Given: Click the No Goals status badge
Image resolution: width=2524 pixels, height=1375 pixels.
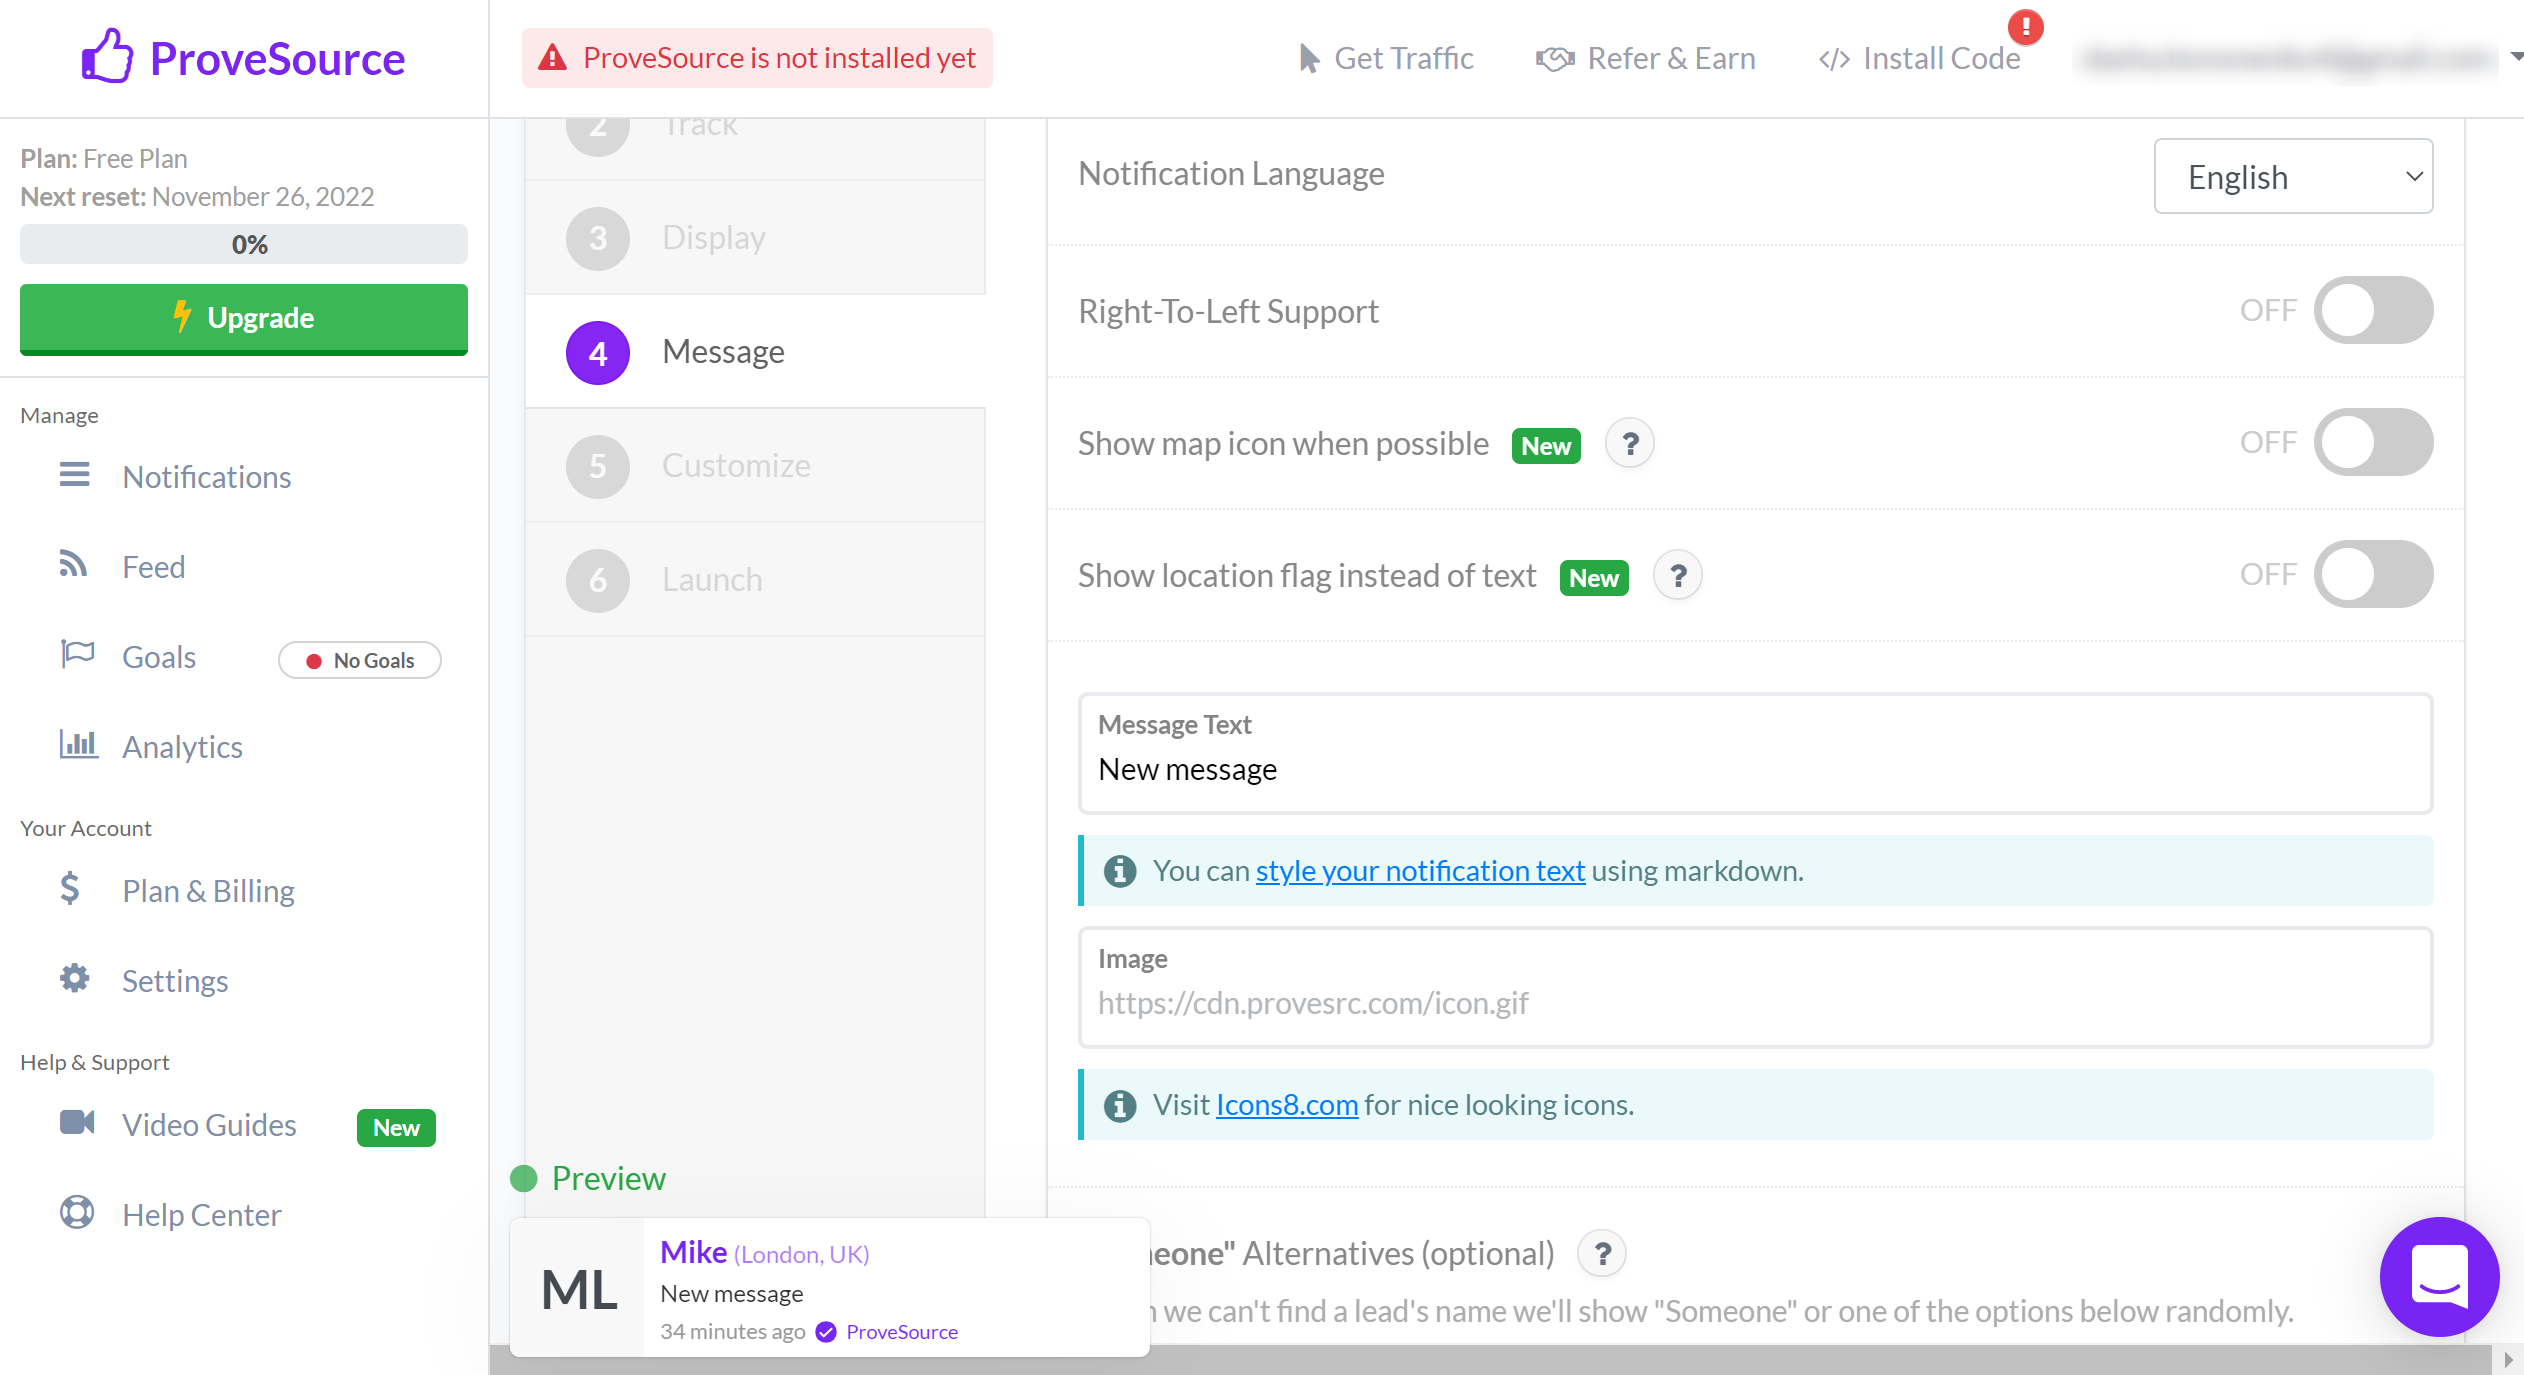Looking at the screenshot, I should click(360, 660).
